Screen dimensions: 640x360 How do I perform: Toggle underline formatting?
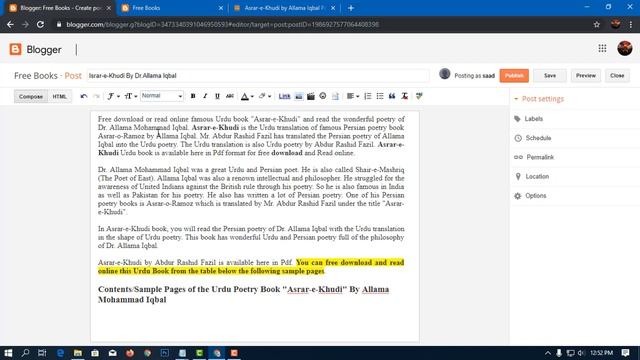pos(217,96)
